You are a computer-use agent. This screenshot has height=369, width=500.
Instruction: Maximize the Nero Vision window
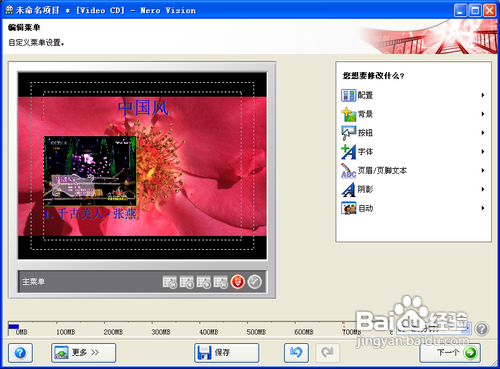[x=475, y=10]
